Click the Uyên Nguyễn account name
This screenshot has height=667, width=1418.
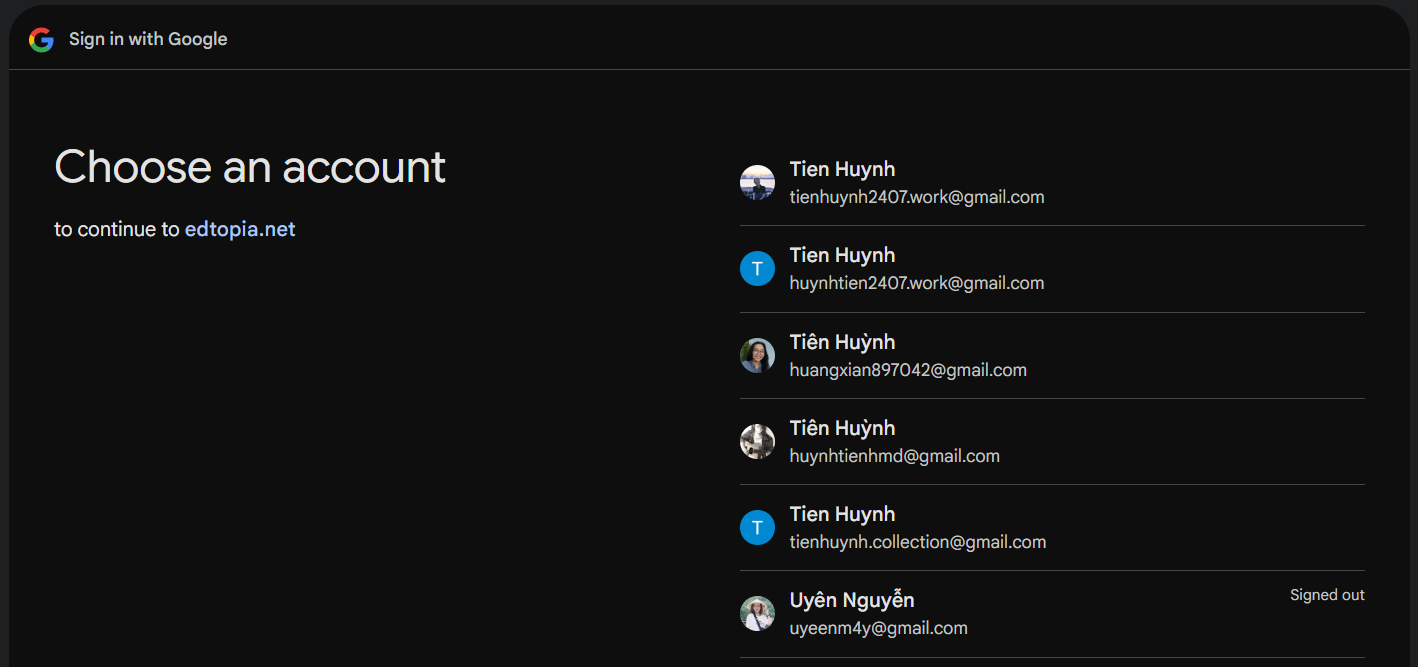click(x=852, y=600)
